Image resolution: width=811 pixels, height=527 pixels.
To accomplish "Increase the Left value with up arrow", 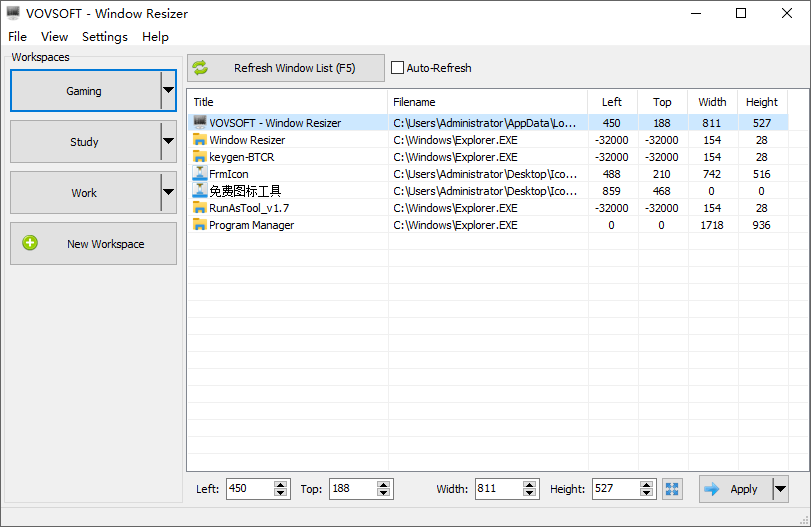I will 280,485.
